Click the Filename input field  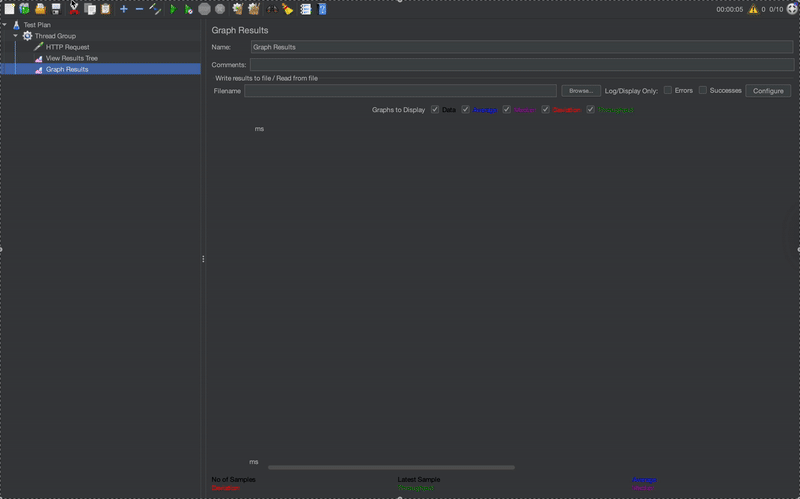[x=400, y=91]
